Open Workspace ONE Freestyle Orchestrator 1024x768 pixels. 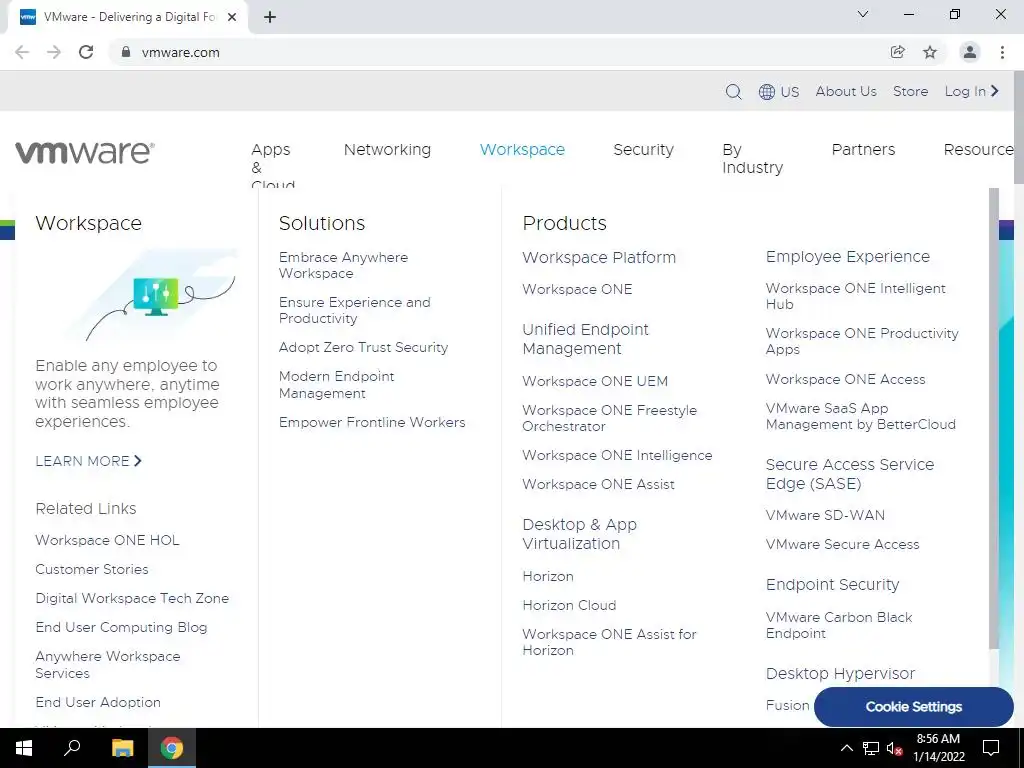click(x=609, y=418)
